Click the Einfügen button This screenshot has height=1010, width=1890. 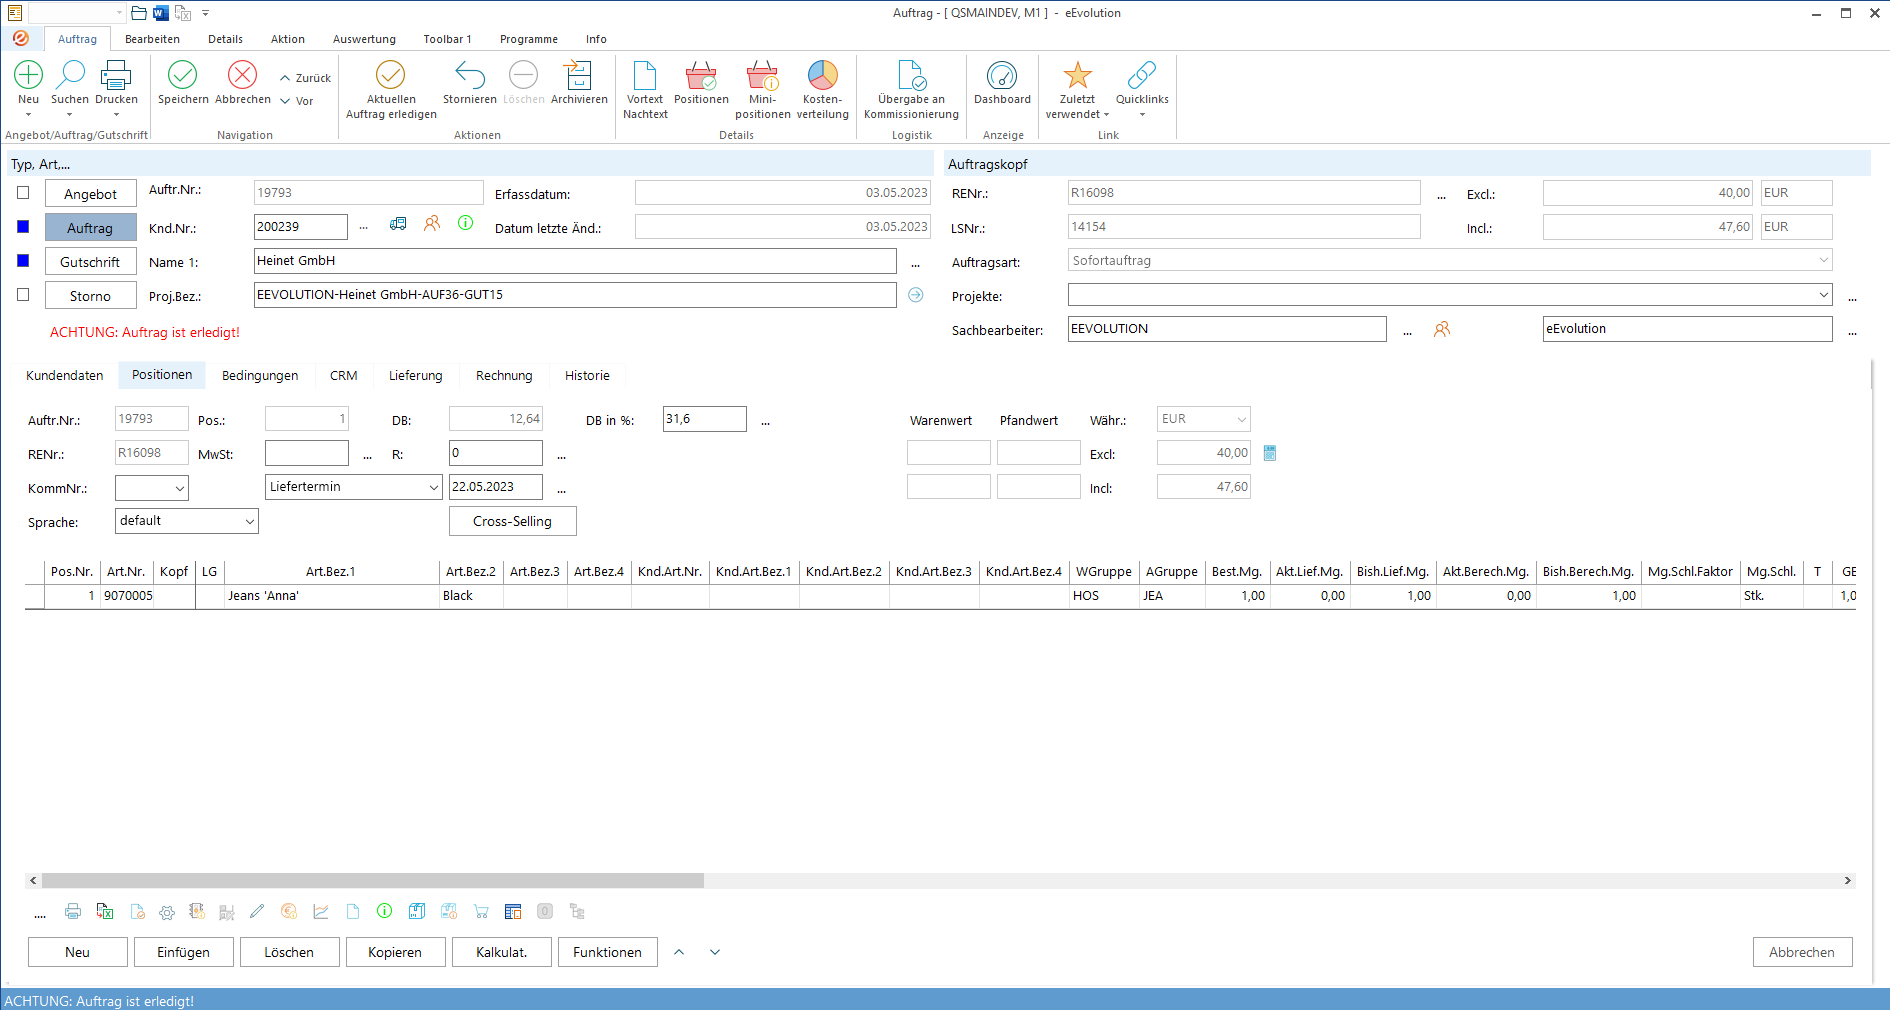click(184, 952)
